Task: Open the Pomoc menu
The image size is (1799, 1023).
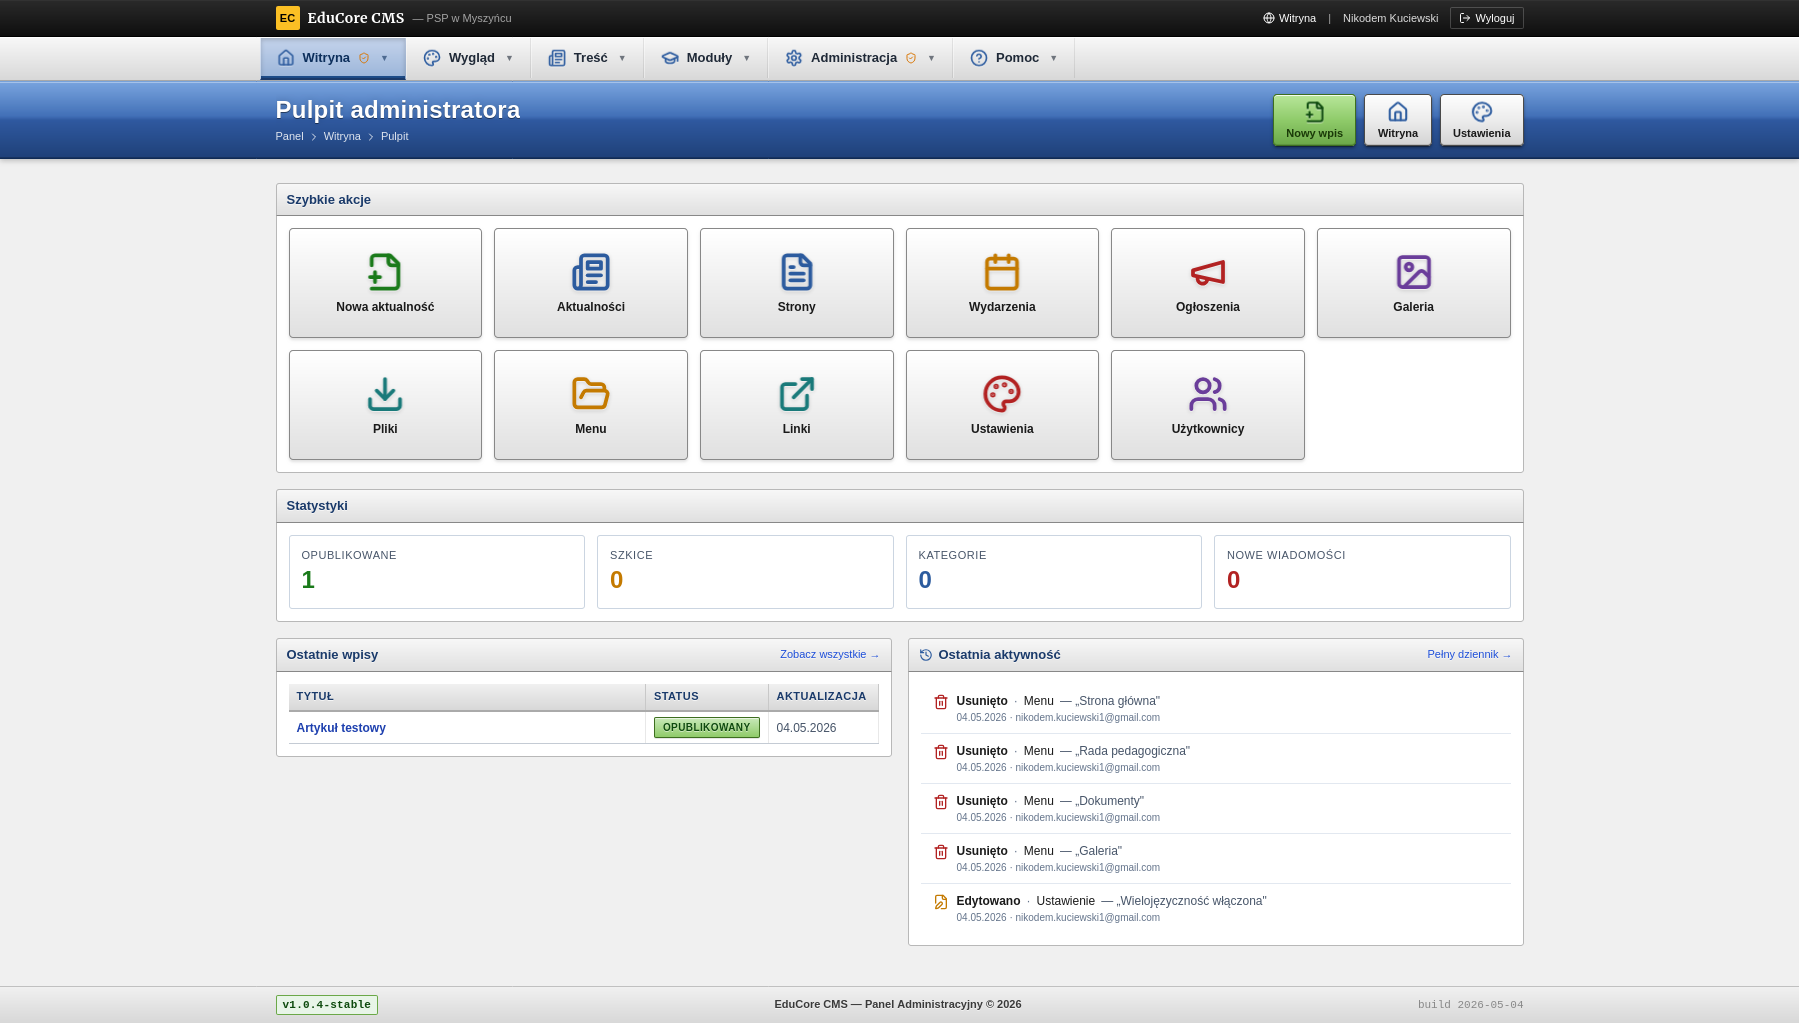Action: point(1014,58)
